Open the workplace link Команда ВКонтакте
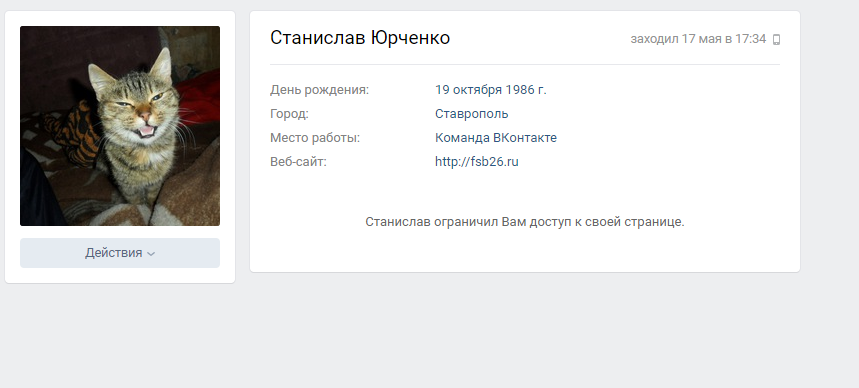 [496, 138]
